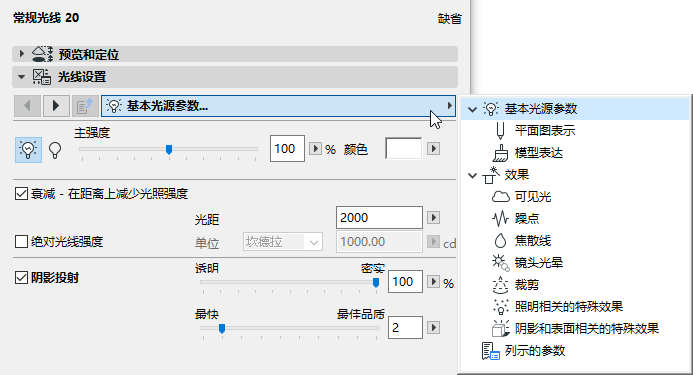The image size is (693, 375).
Task: Click the shadow density field showing 100
Action: (x=405, y=282)
